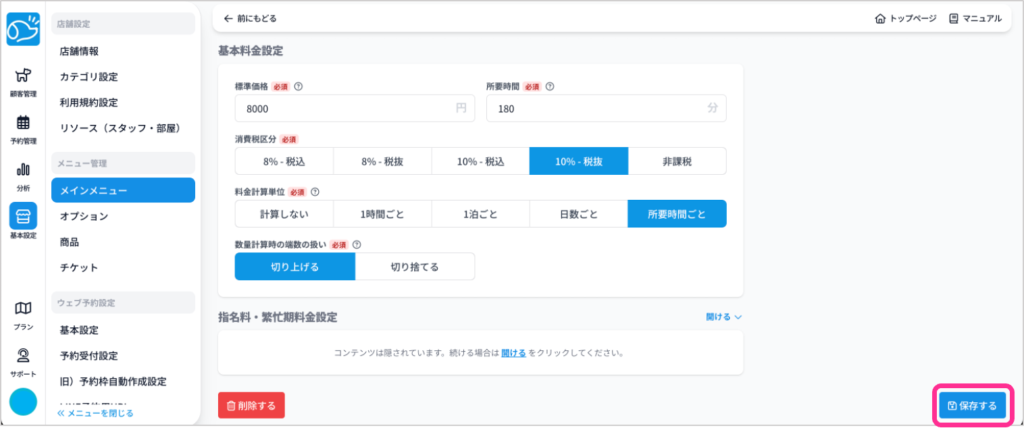
Task: Select 10% - 税込 tax option
Action: 480,161
